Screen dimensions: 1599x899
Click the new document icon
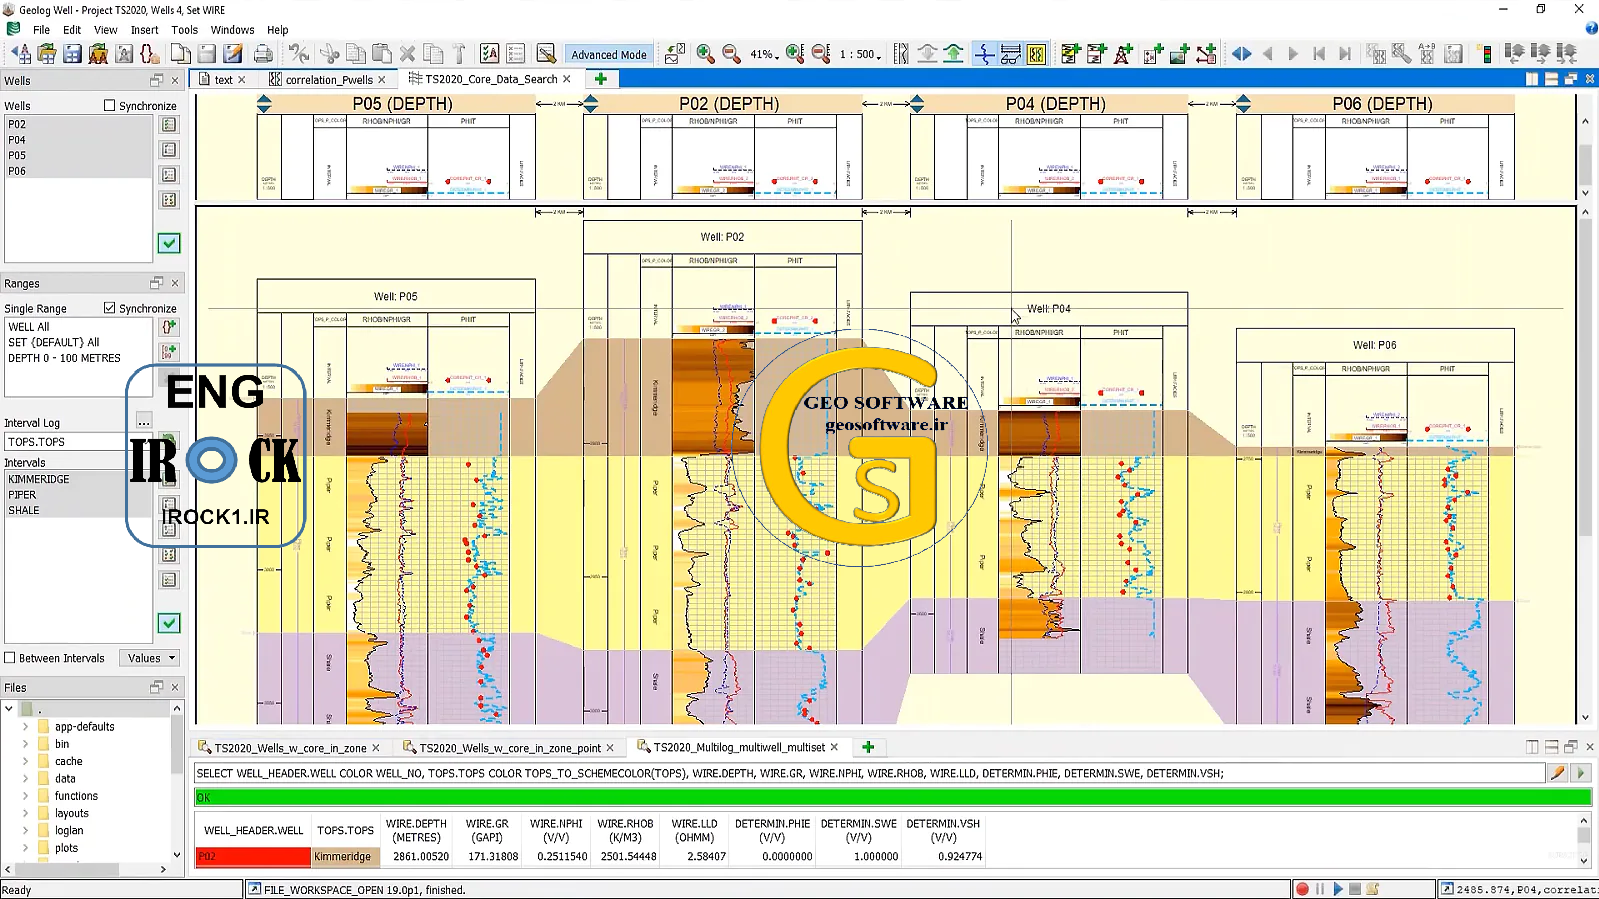pos(181,54)
